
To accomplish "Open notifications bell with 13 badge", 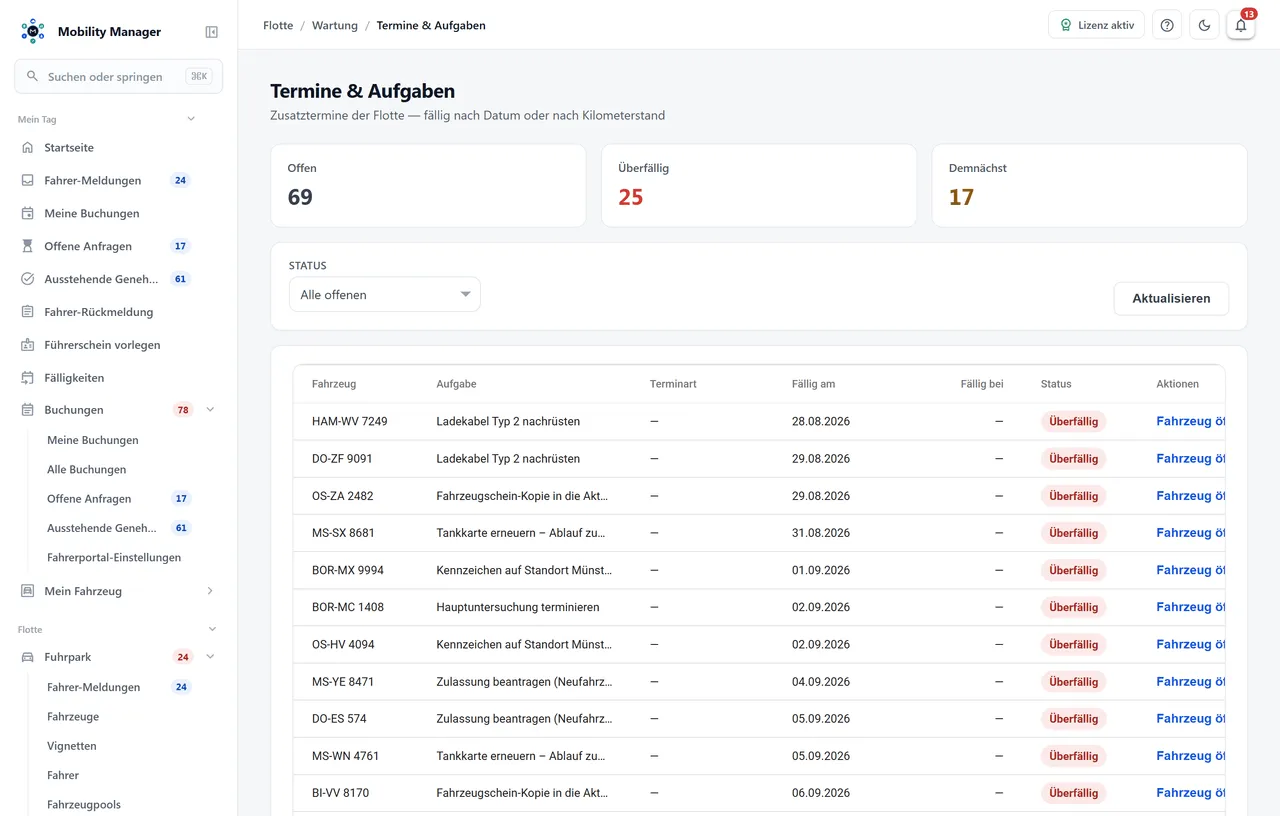I will tap(1241, 25).
